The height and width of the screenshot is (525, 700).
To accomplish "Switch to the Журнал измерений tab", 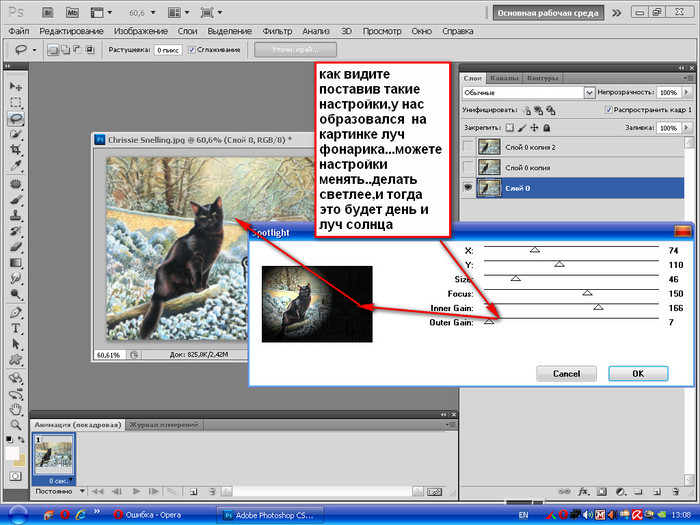I will [x=163, y=425].
